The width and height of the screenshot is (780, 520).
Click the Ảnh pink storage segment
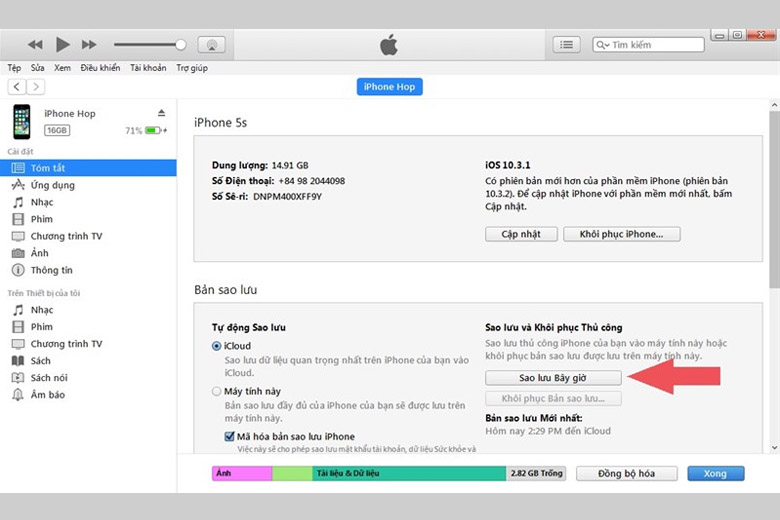click(242, 473)
